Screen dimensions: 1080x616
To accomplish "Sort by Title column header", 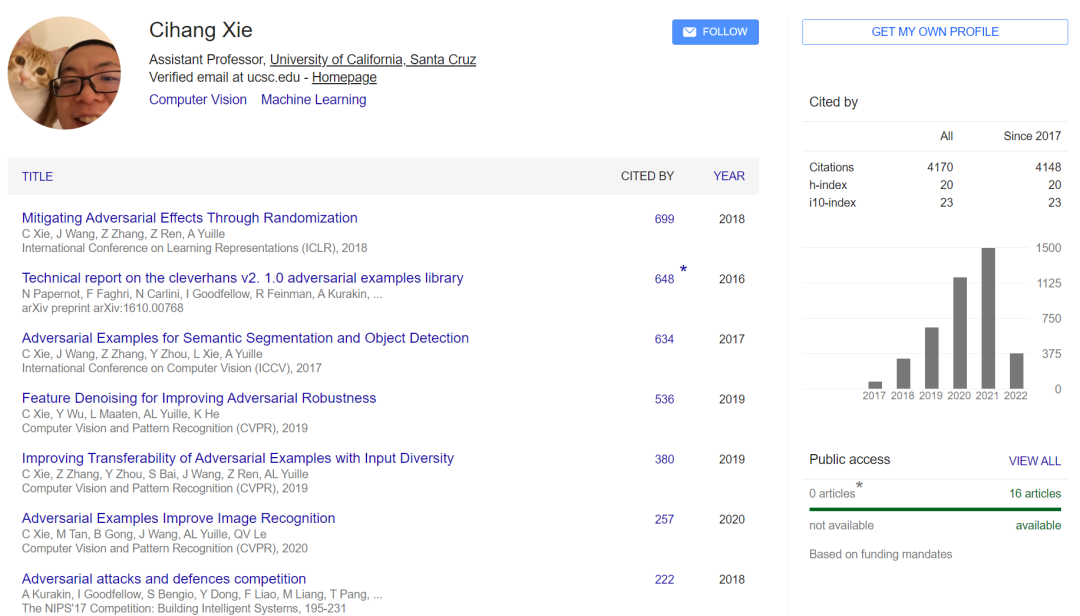I will (37, 176).
